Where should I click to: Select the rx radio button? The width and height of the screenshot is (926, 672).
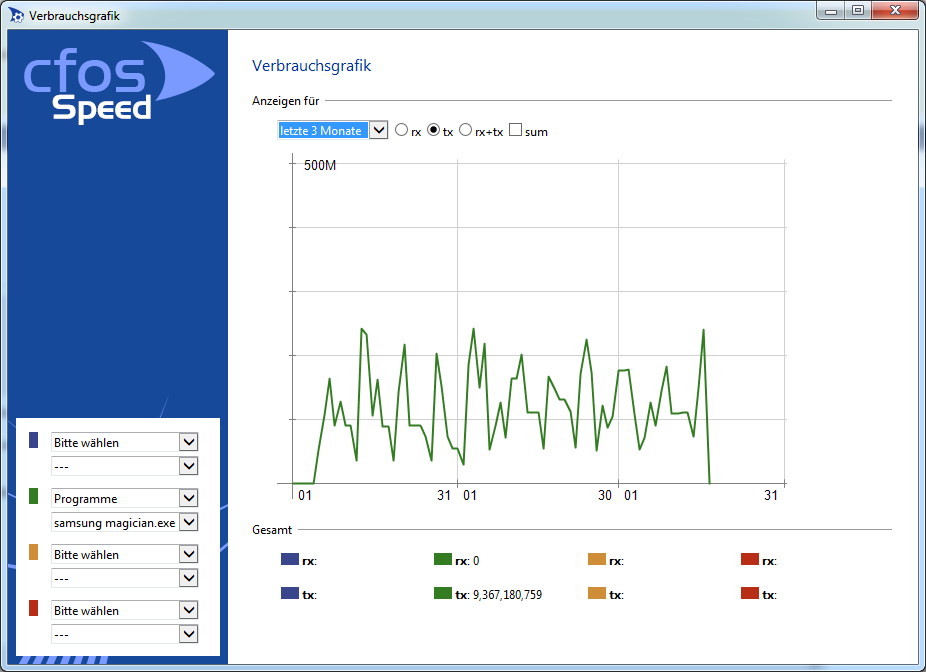tap(402, 130)
